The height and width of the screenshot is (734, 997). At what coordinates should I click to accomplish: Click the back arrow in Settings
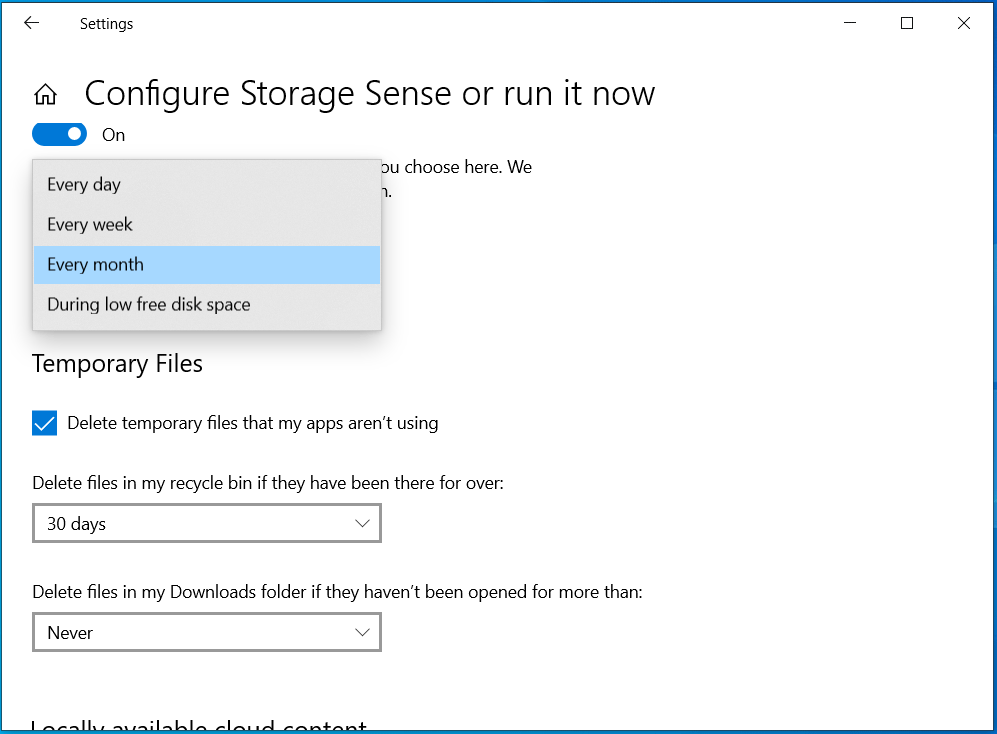tap(31, 22)
